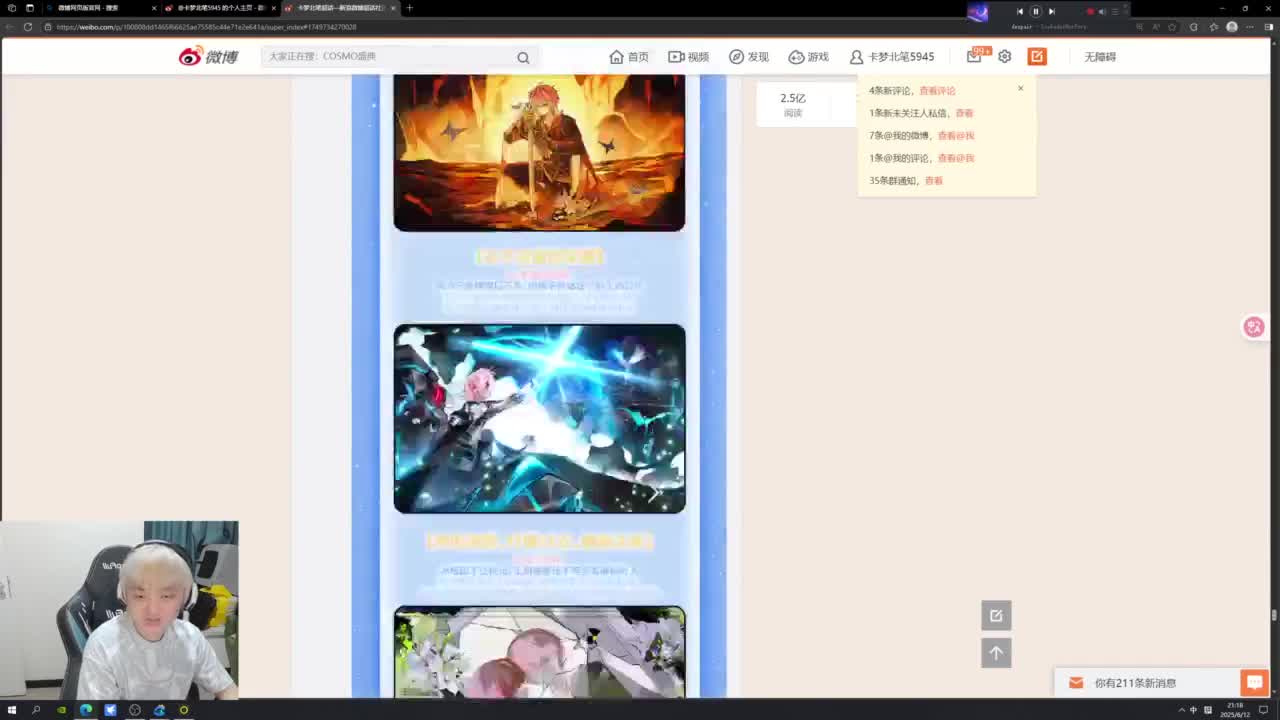Image resolution: width=1280 pixels, height=720 pixels.
Task: Open Microsoft Edge from taskbar
Action: click(x=86, y=710)
